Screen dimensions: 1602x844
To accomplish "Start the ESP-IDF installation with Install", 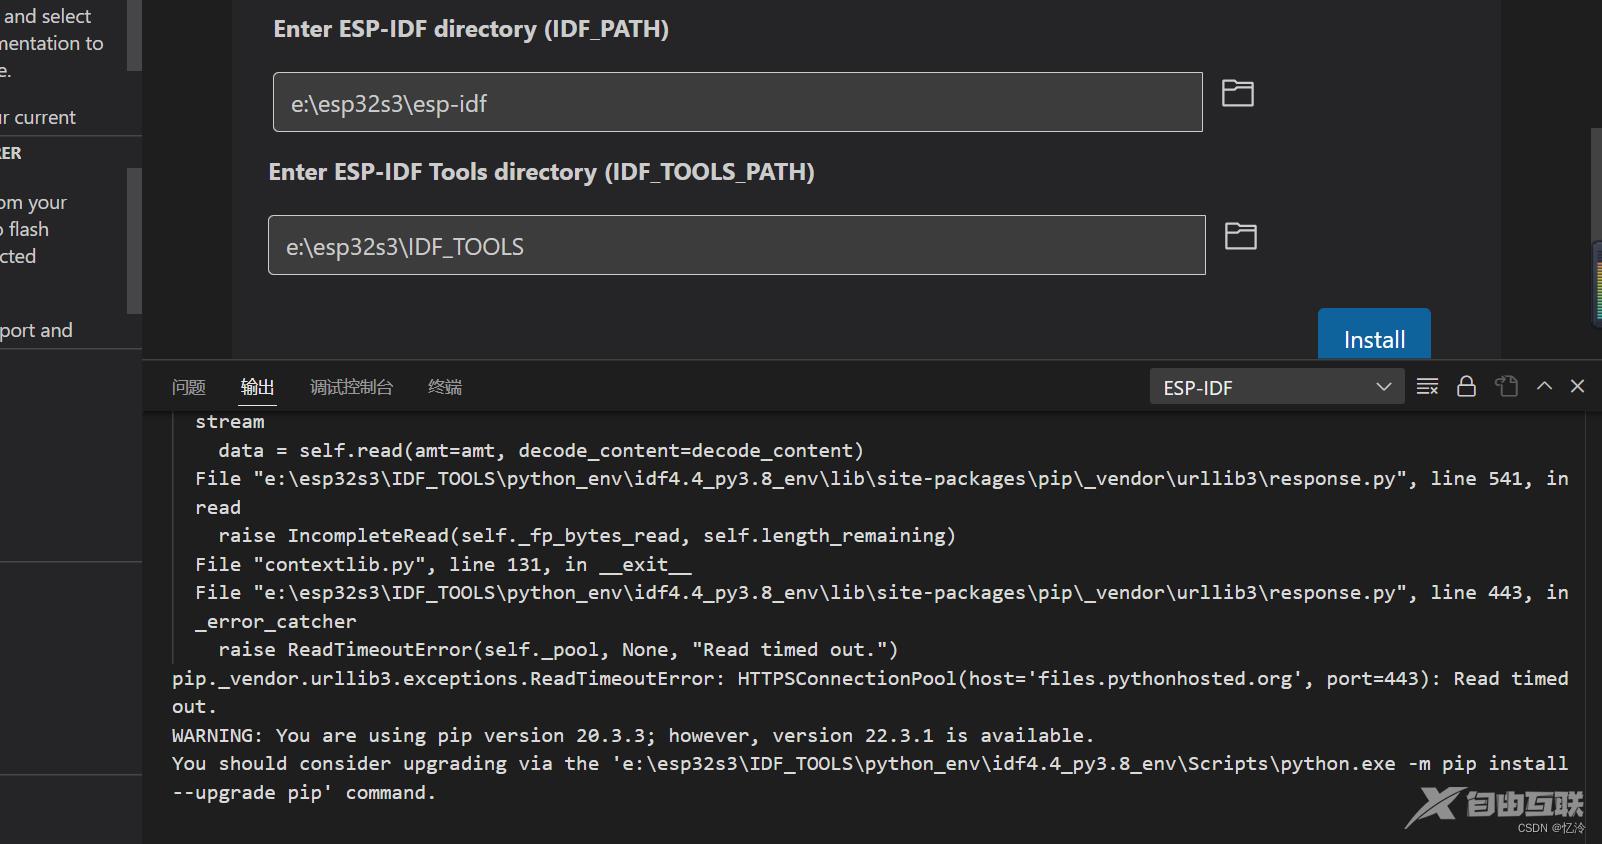I will coord(1374,336).
